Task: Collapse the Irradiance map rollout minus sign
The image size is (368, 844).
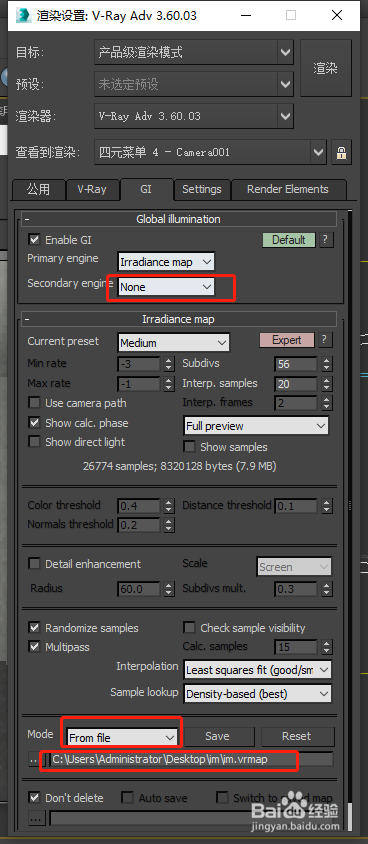Action: pyautogui.click(x=27, y=319)
